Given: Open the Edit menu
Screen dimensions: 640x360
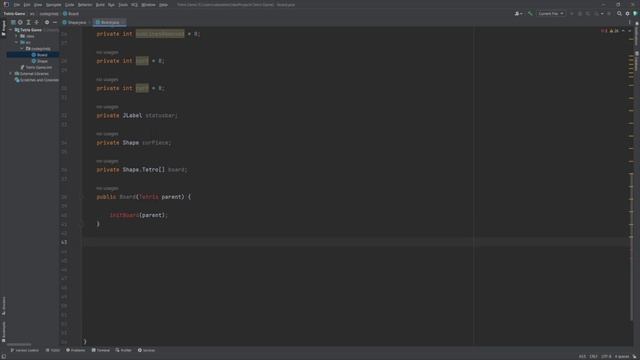Looking at the screenshot, I should 27,5.
